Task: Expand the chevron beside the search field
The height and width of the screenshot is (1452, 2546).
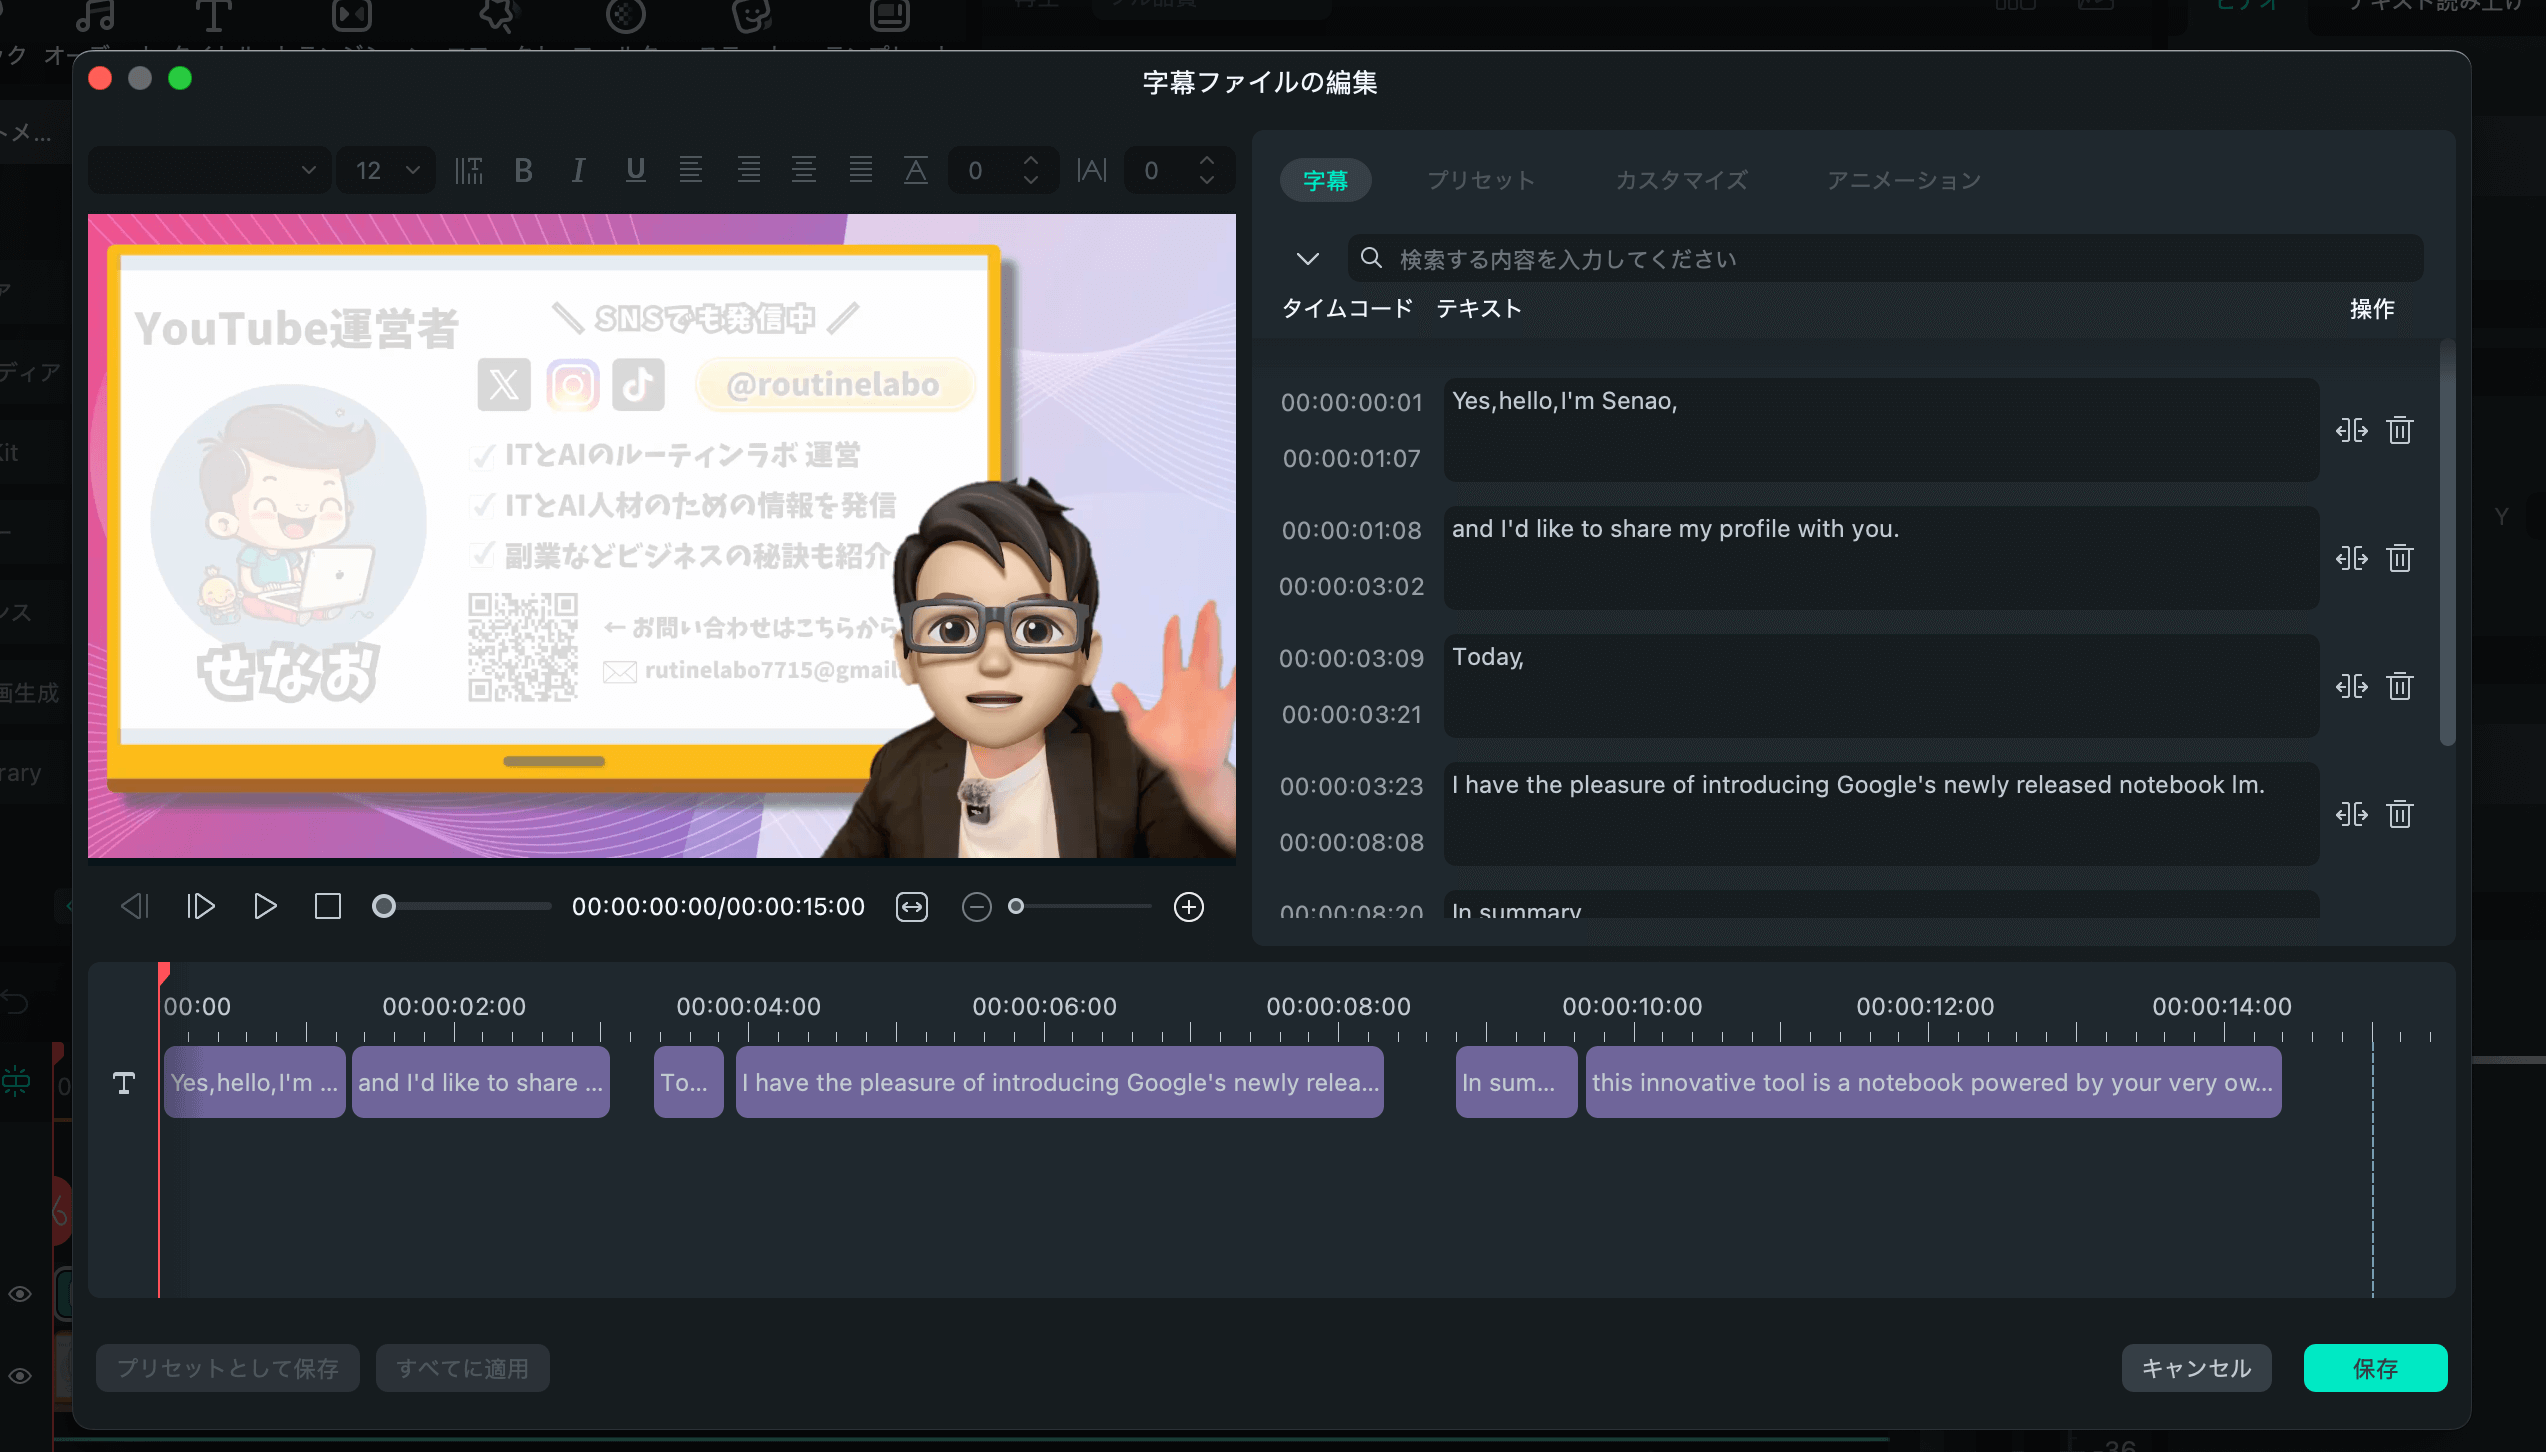Action: [x=1307, y=259]
